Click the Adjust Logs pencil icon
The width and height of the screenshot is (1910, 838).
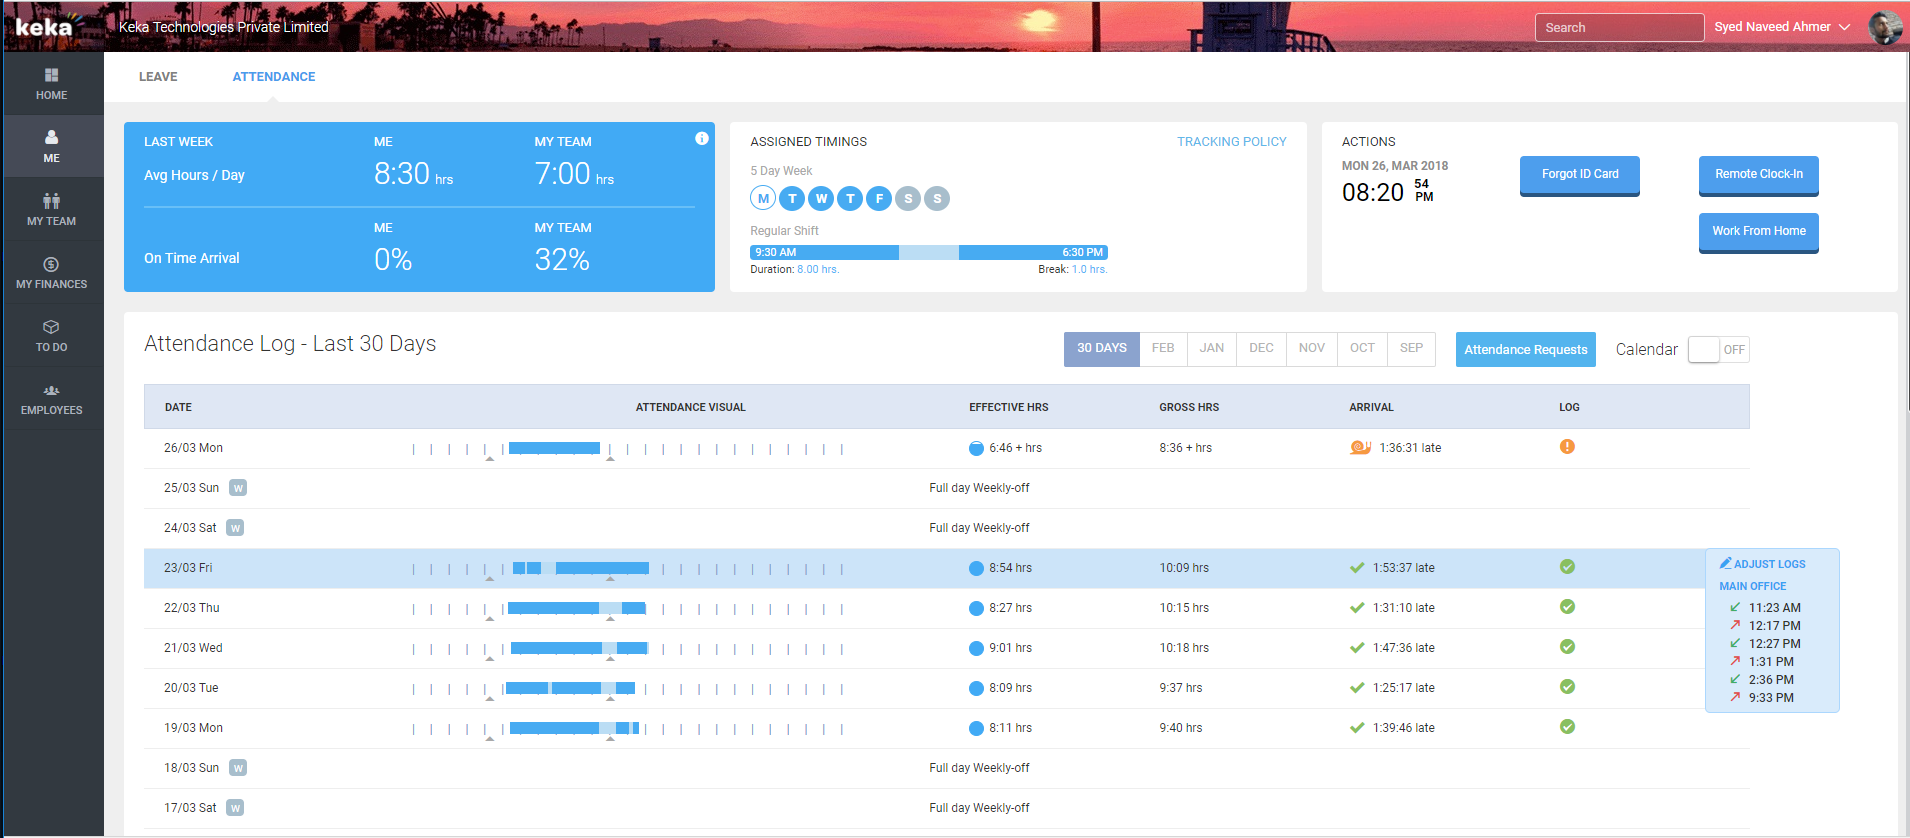pos(1725,563)
